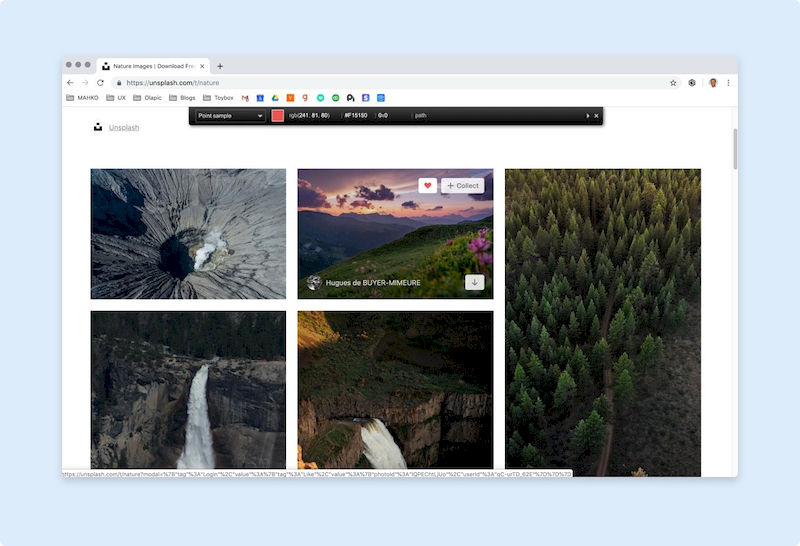Open the Toybox bookmarks folder
The height and width of the screenshot is (546, 800).
click(218, 98)
